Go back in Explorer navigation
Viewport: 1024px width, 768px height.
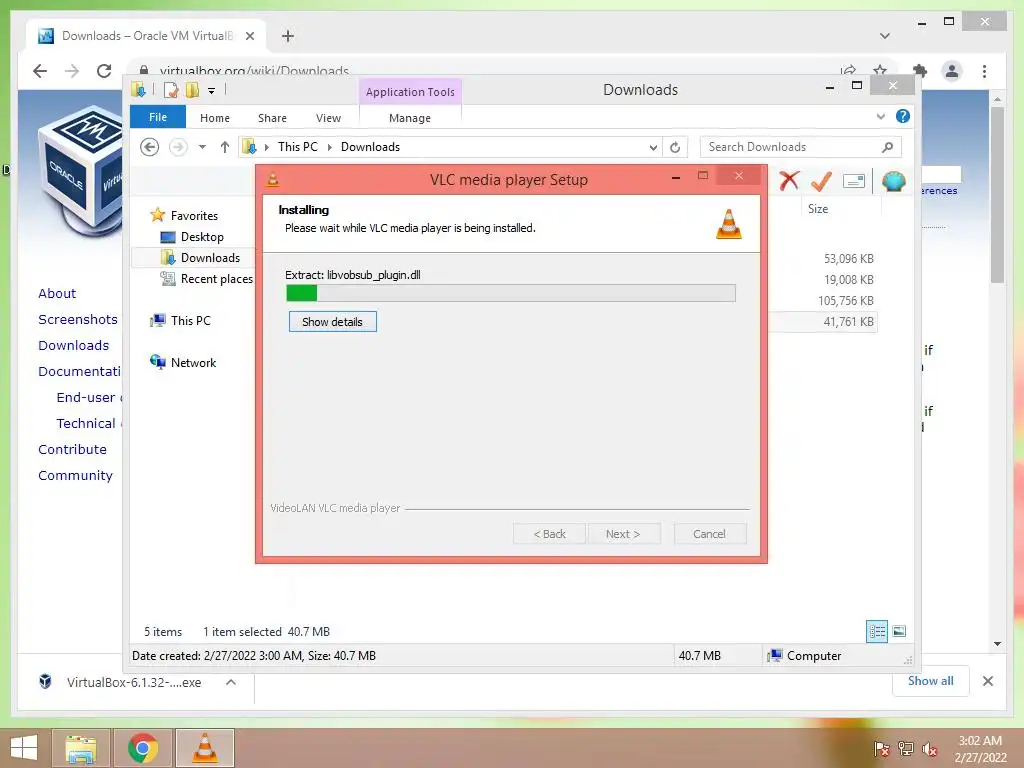[x=150, y=147]
